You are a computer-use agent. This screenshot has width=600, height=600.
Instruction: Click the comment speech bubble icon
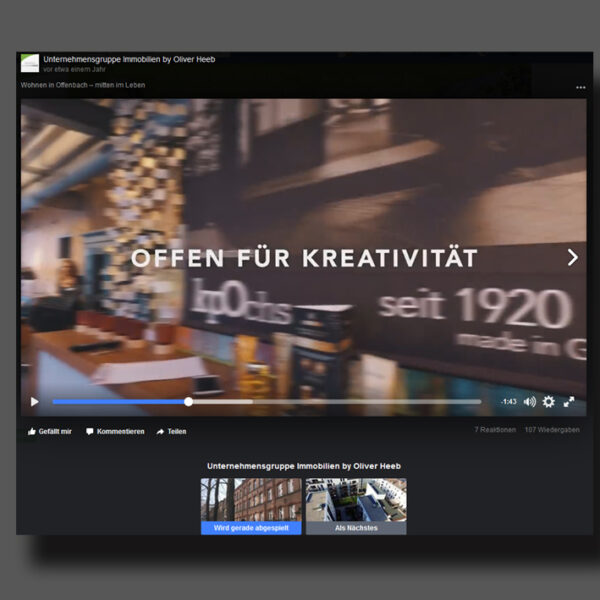coord(90,432)
